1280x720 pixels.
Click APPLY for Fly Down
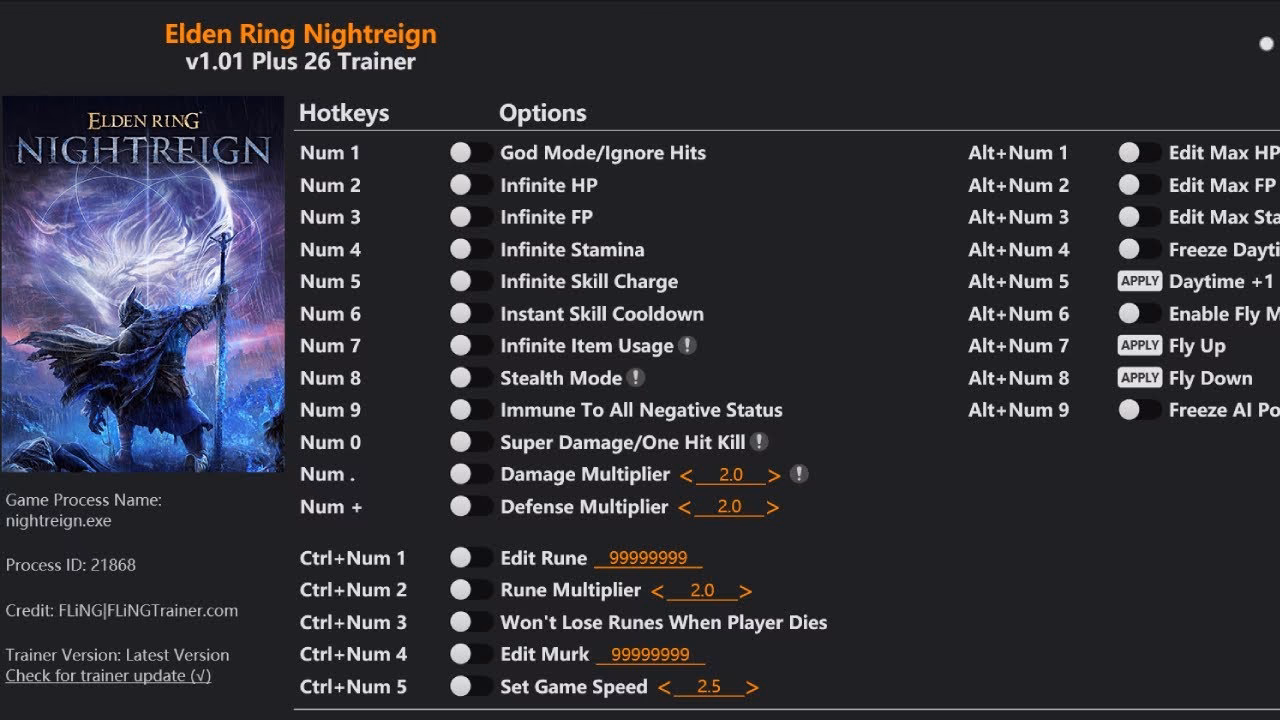point(1140,377)
